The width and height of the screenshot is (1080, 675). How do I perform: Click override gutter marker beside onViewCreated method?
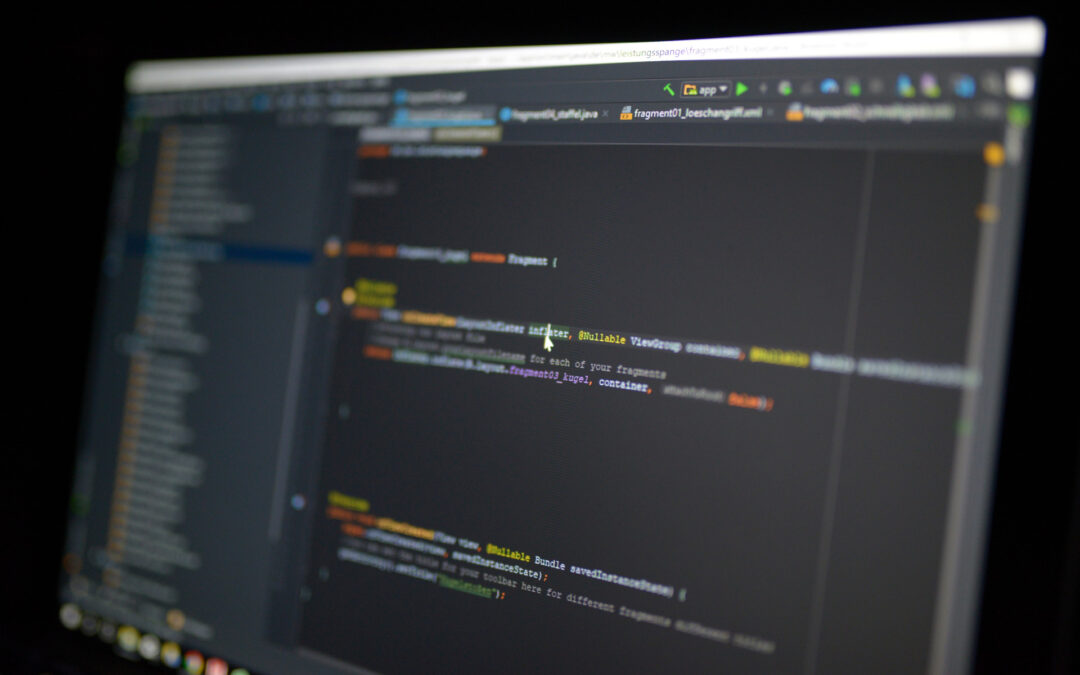click(297, 501)
